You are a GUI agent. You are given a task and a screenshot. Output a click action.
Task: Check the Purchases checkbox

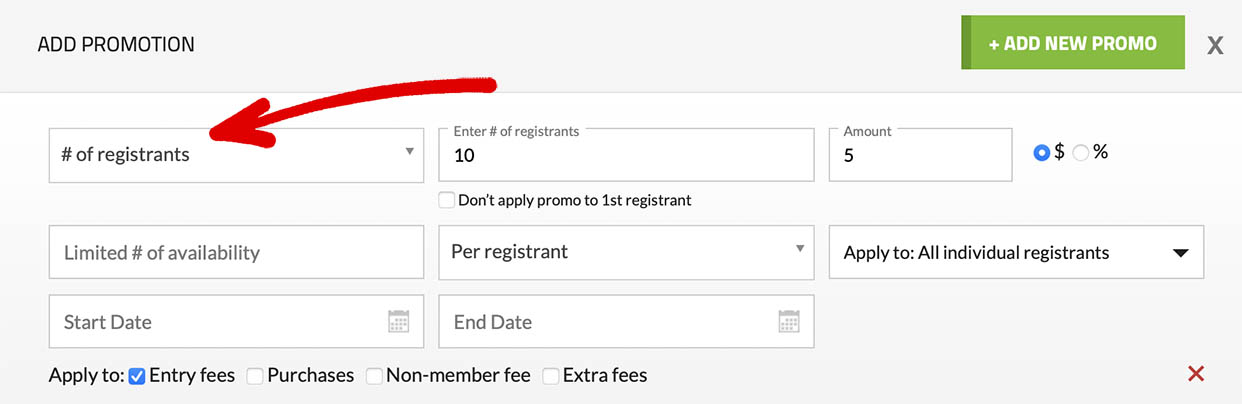tap(255, 376)
